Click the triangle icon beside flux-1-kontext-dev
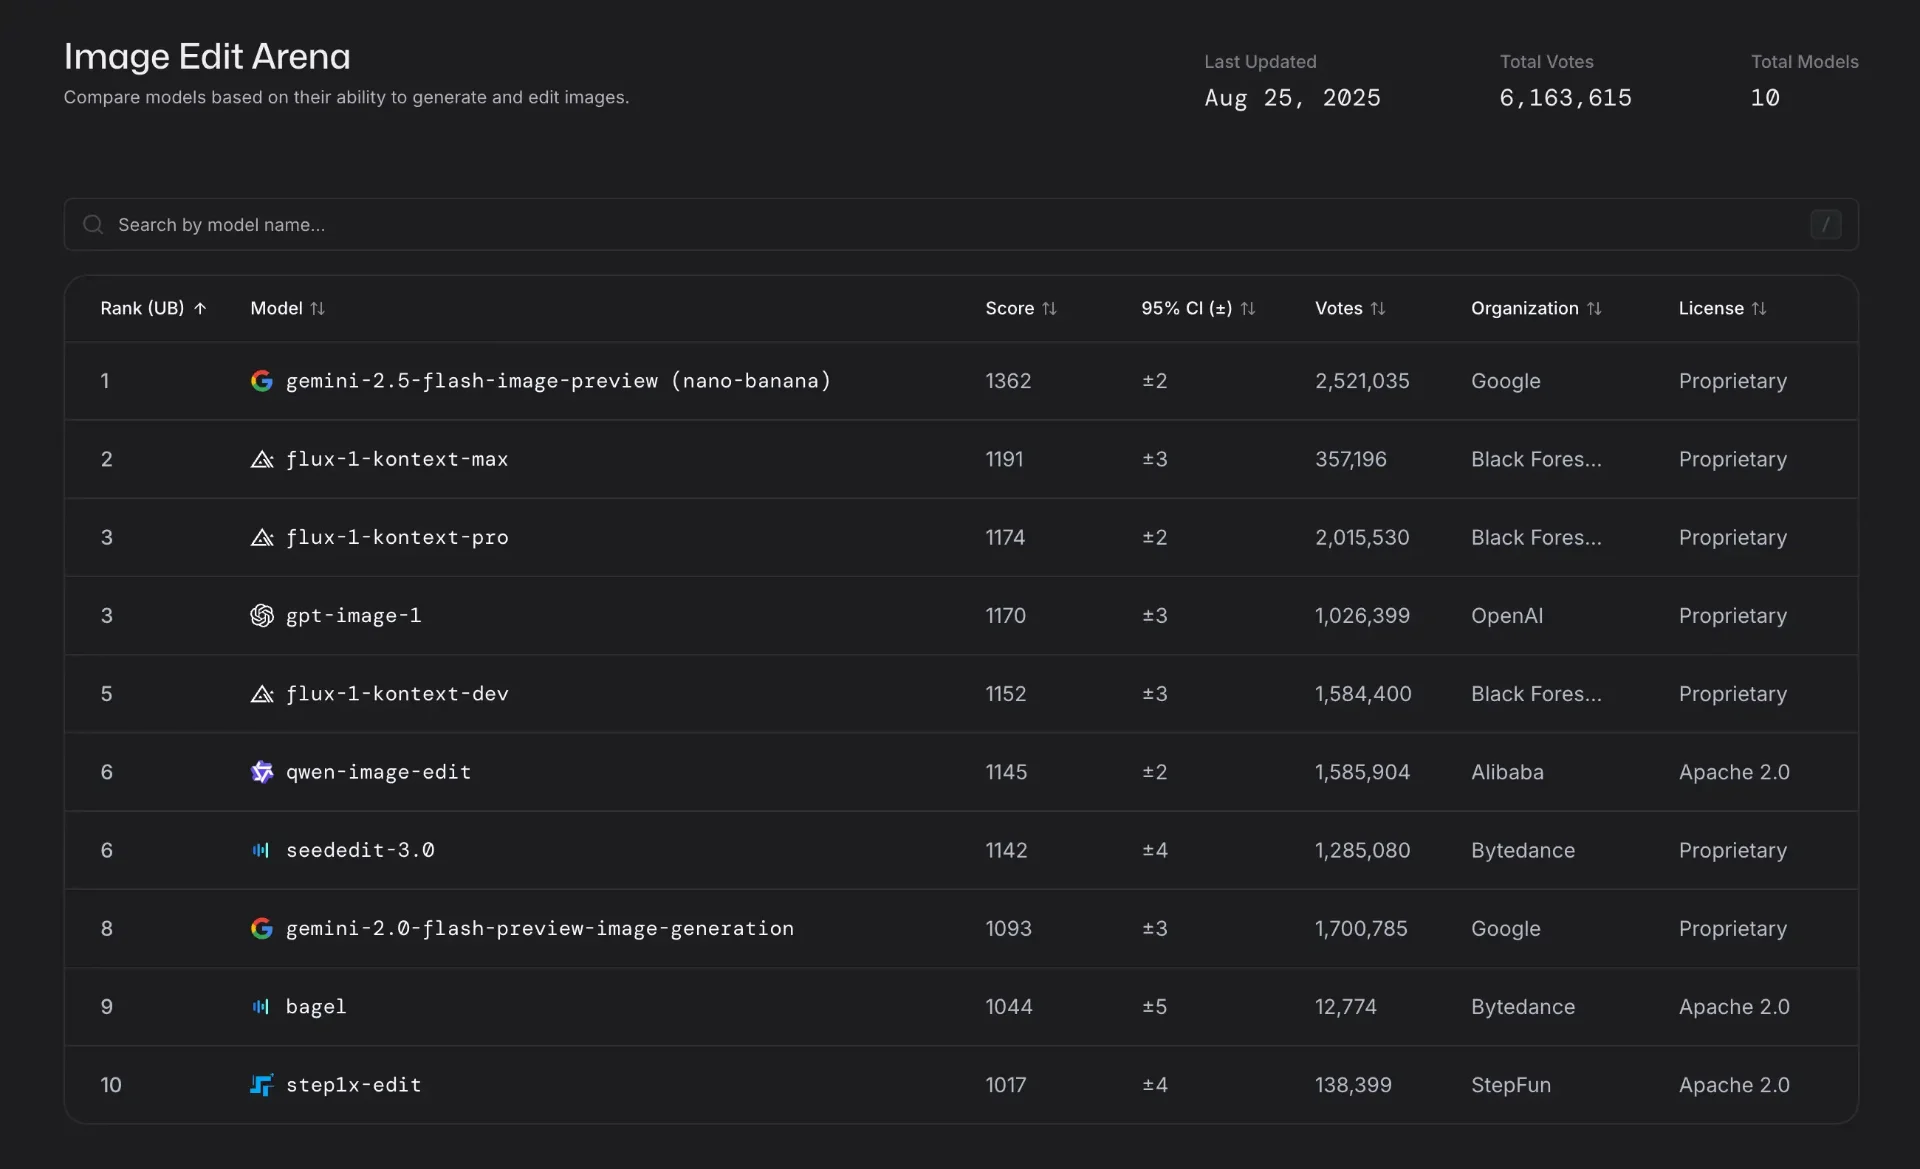 point(261,693)
